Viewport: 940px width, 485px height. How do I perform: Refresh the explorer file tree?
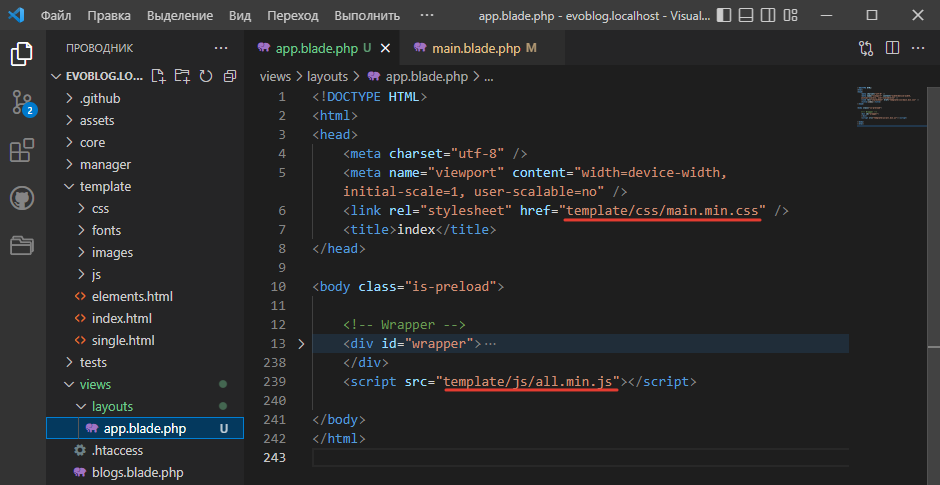coord(206,76)
